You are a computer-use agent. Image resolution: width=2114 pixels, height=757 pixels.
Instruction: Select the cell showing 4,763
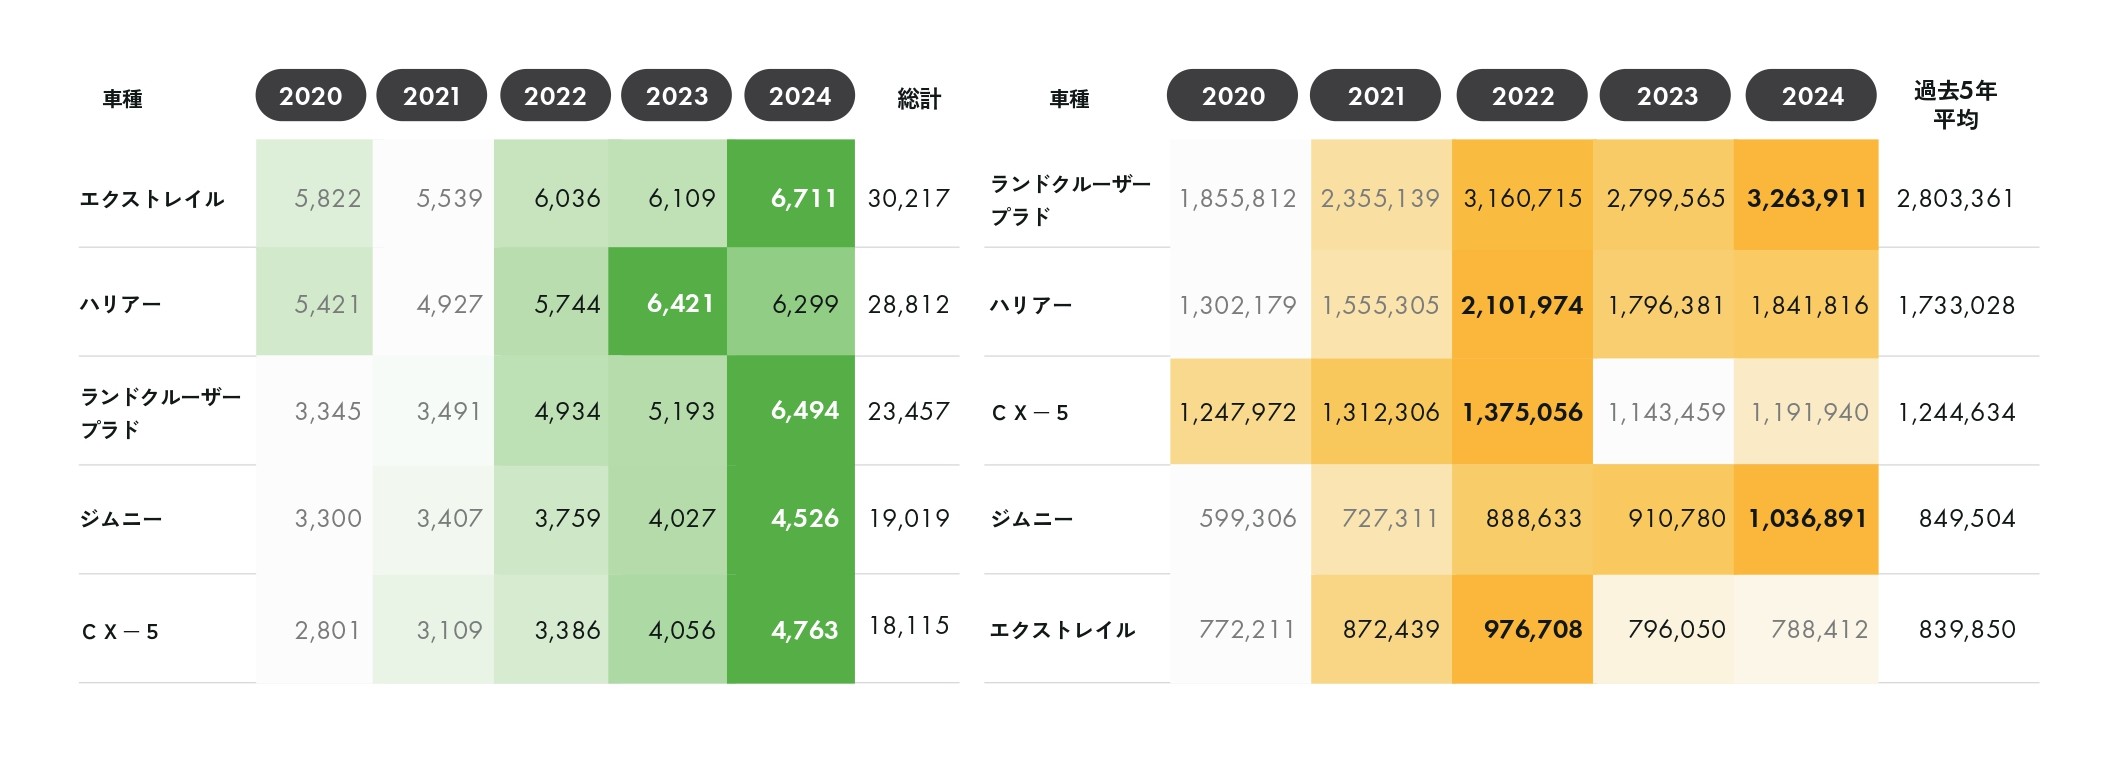coord(791,629)
